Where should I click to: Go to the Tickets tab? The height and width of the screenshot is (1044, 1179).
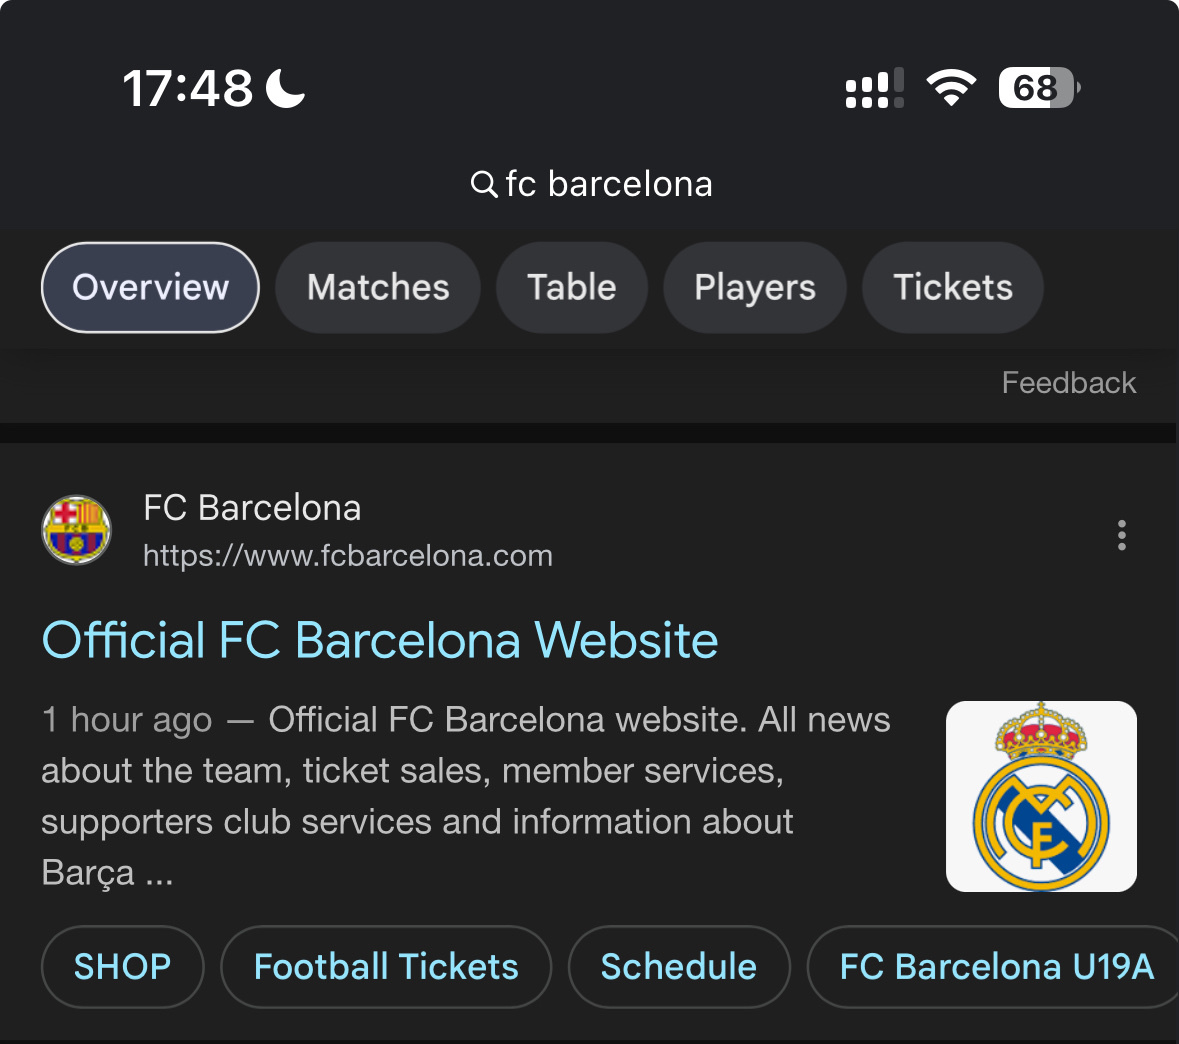tap(953, 287)
